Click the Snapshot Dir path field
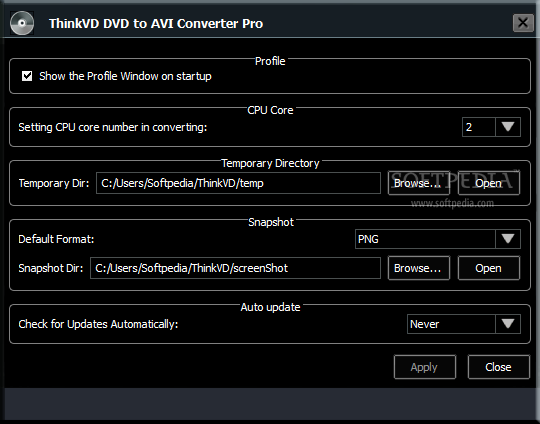The height and width of the screenshot is (424, 540). click(x=235, y=268)
